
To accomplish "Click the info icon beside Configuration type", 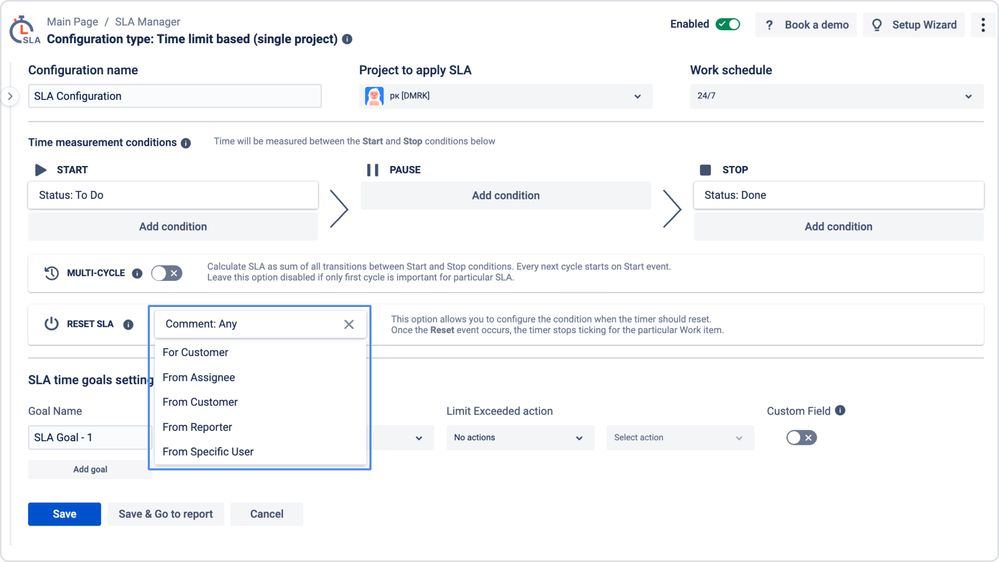I will point(347,40).
